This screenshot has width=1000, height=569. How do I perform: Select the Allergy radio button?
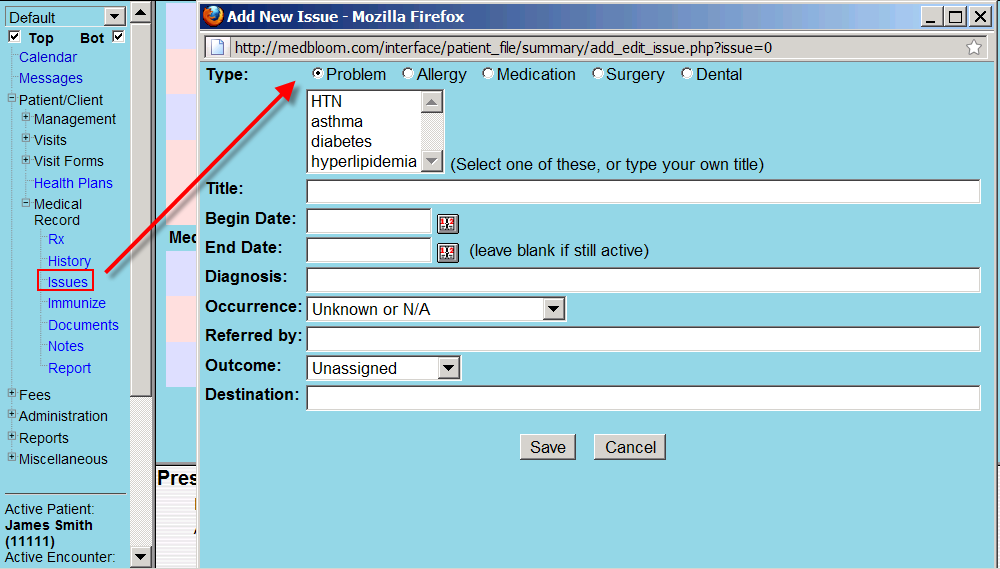click(408, 74)
